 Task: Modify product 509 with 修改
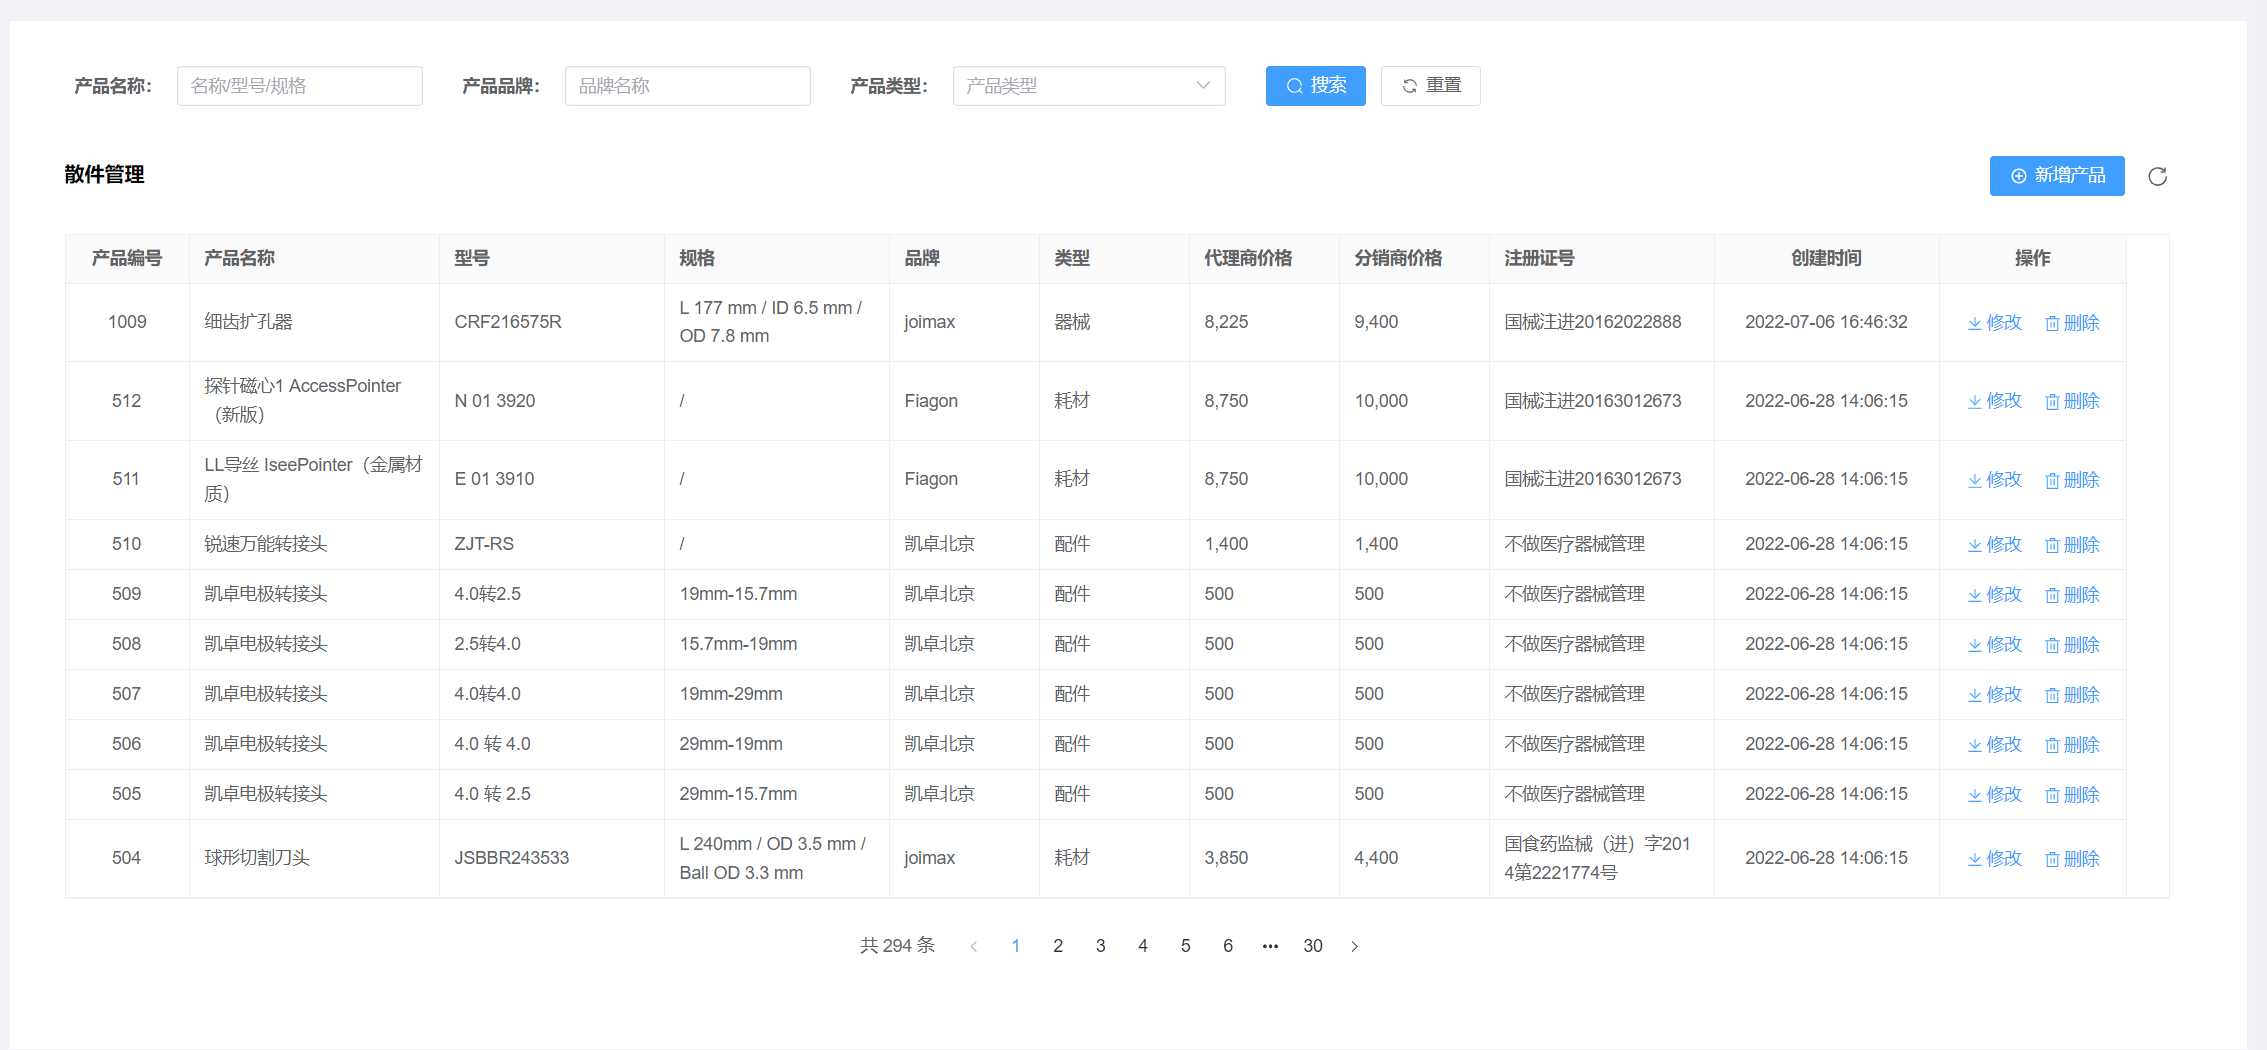point(1995,595)
